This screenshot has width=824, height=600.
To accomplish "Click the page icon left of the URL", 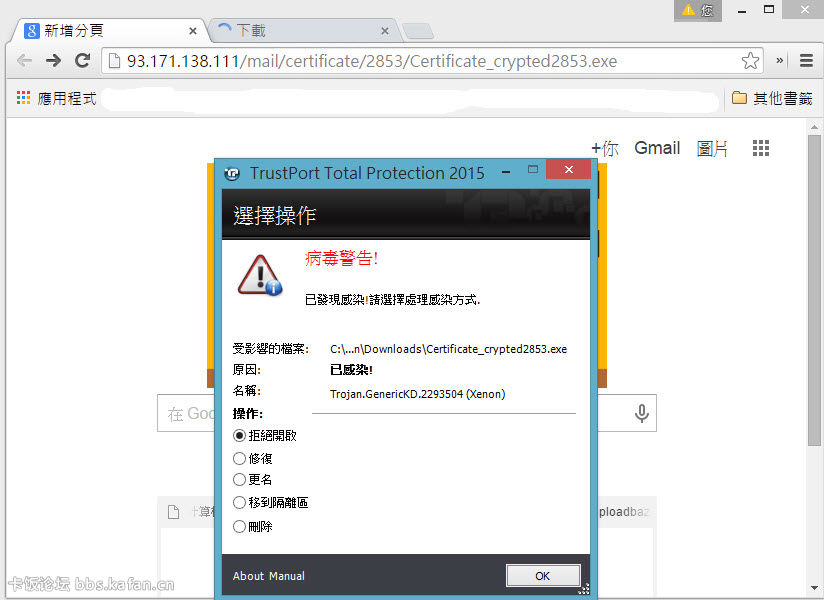I will 114,61.
